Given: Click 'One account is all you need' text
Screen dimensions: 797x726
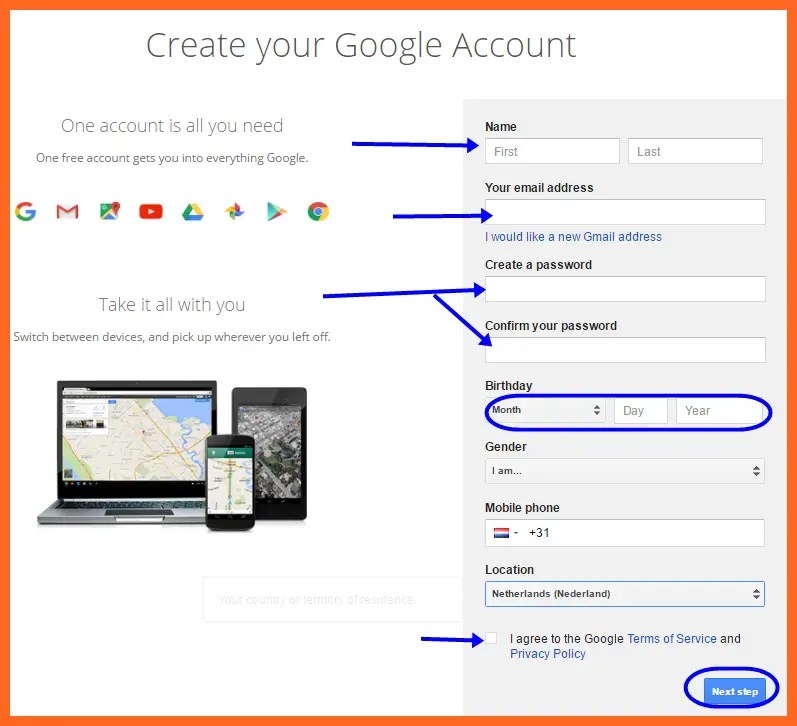Looking at the screenshot, I should point(172,126).
